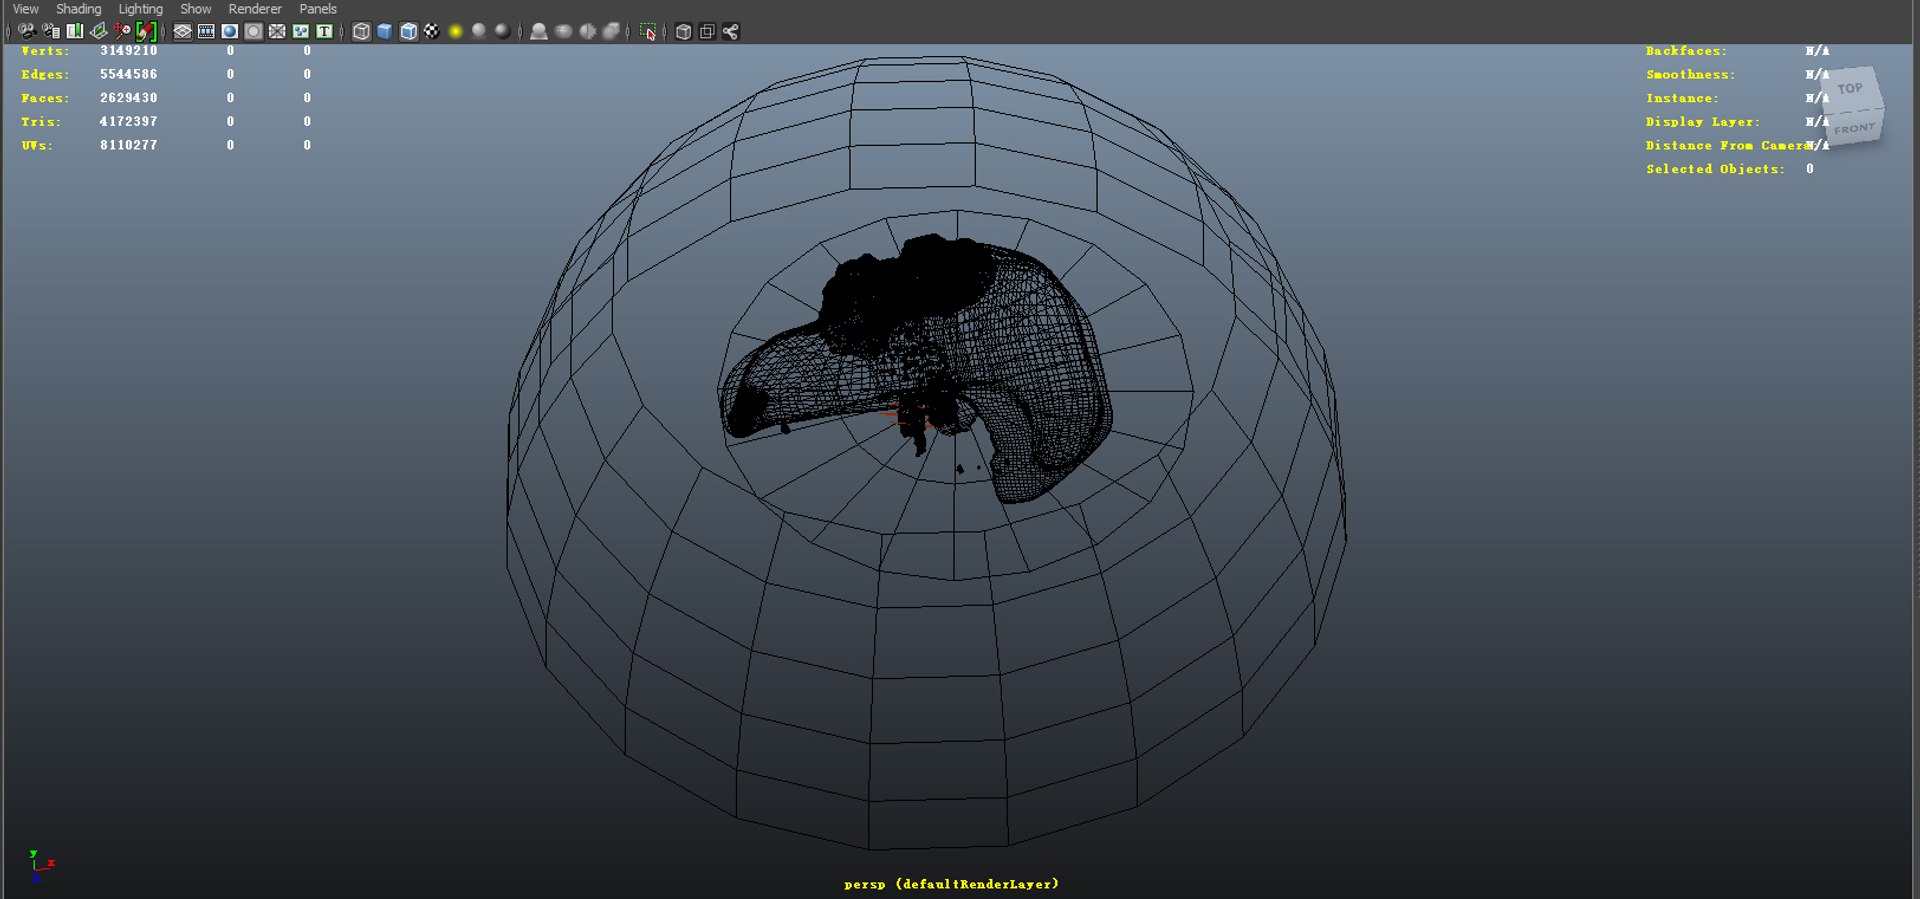1920x899 pixels.
Task: Toggle the viewport Grid display
Action: tap(183, 32)
